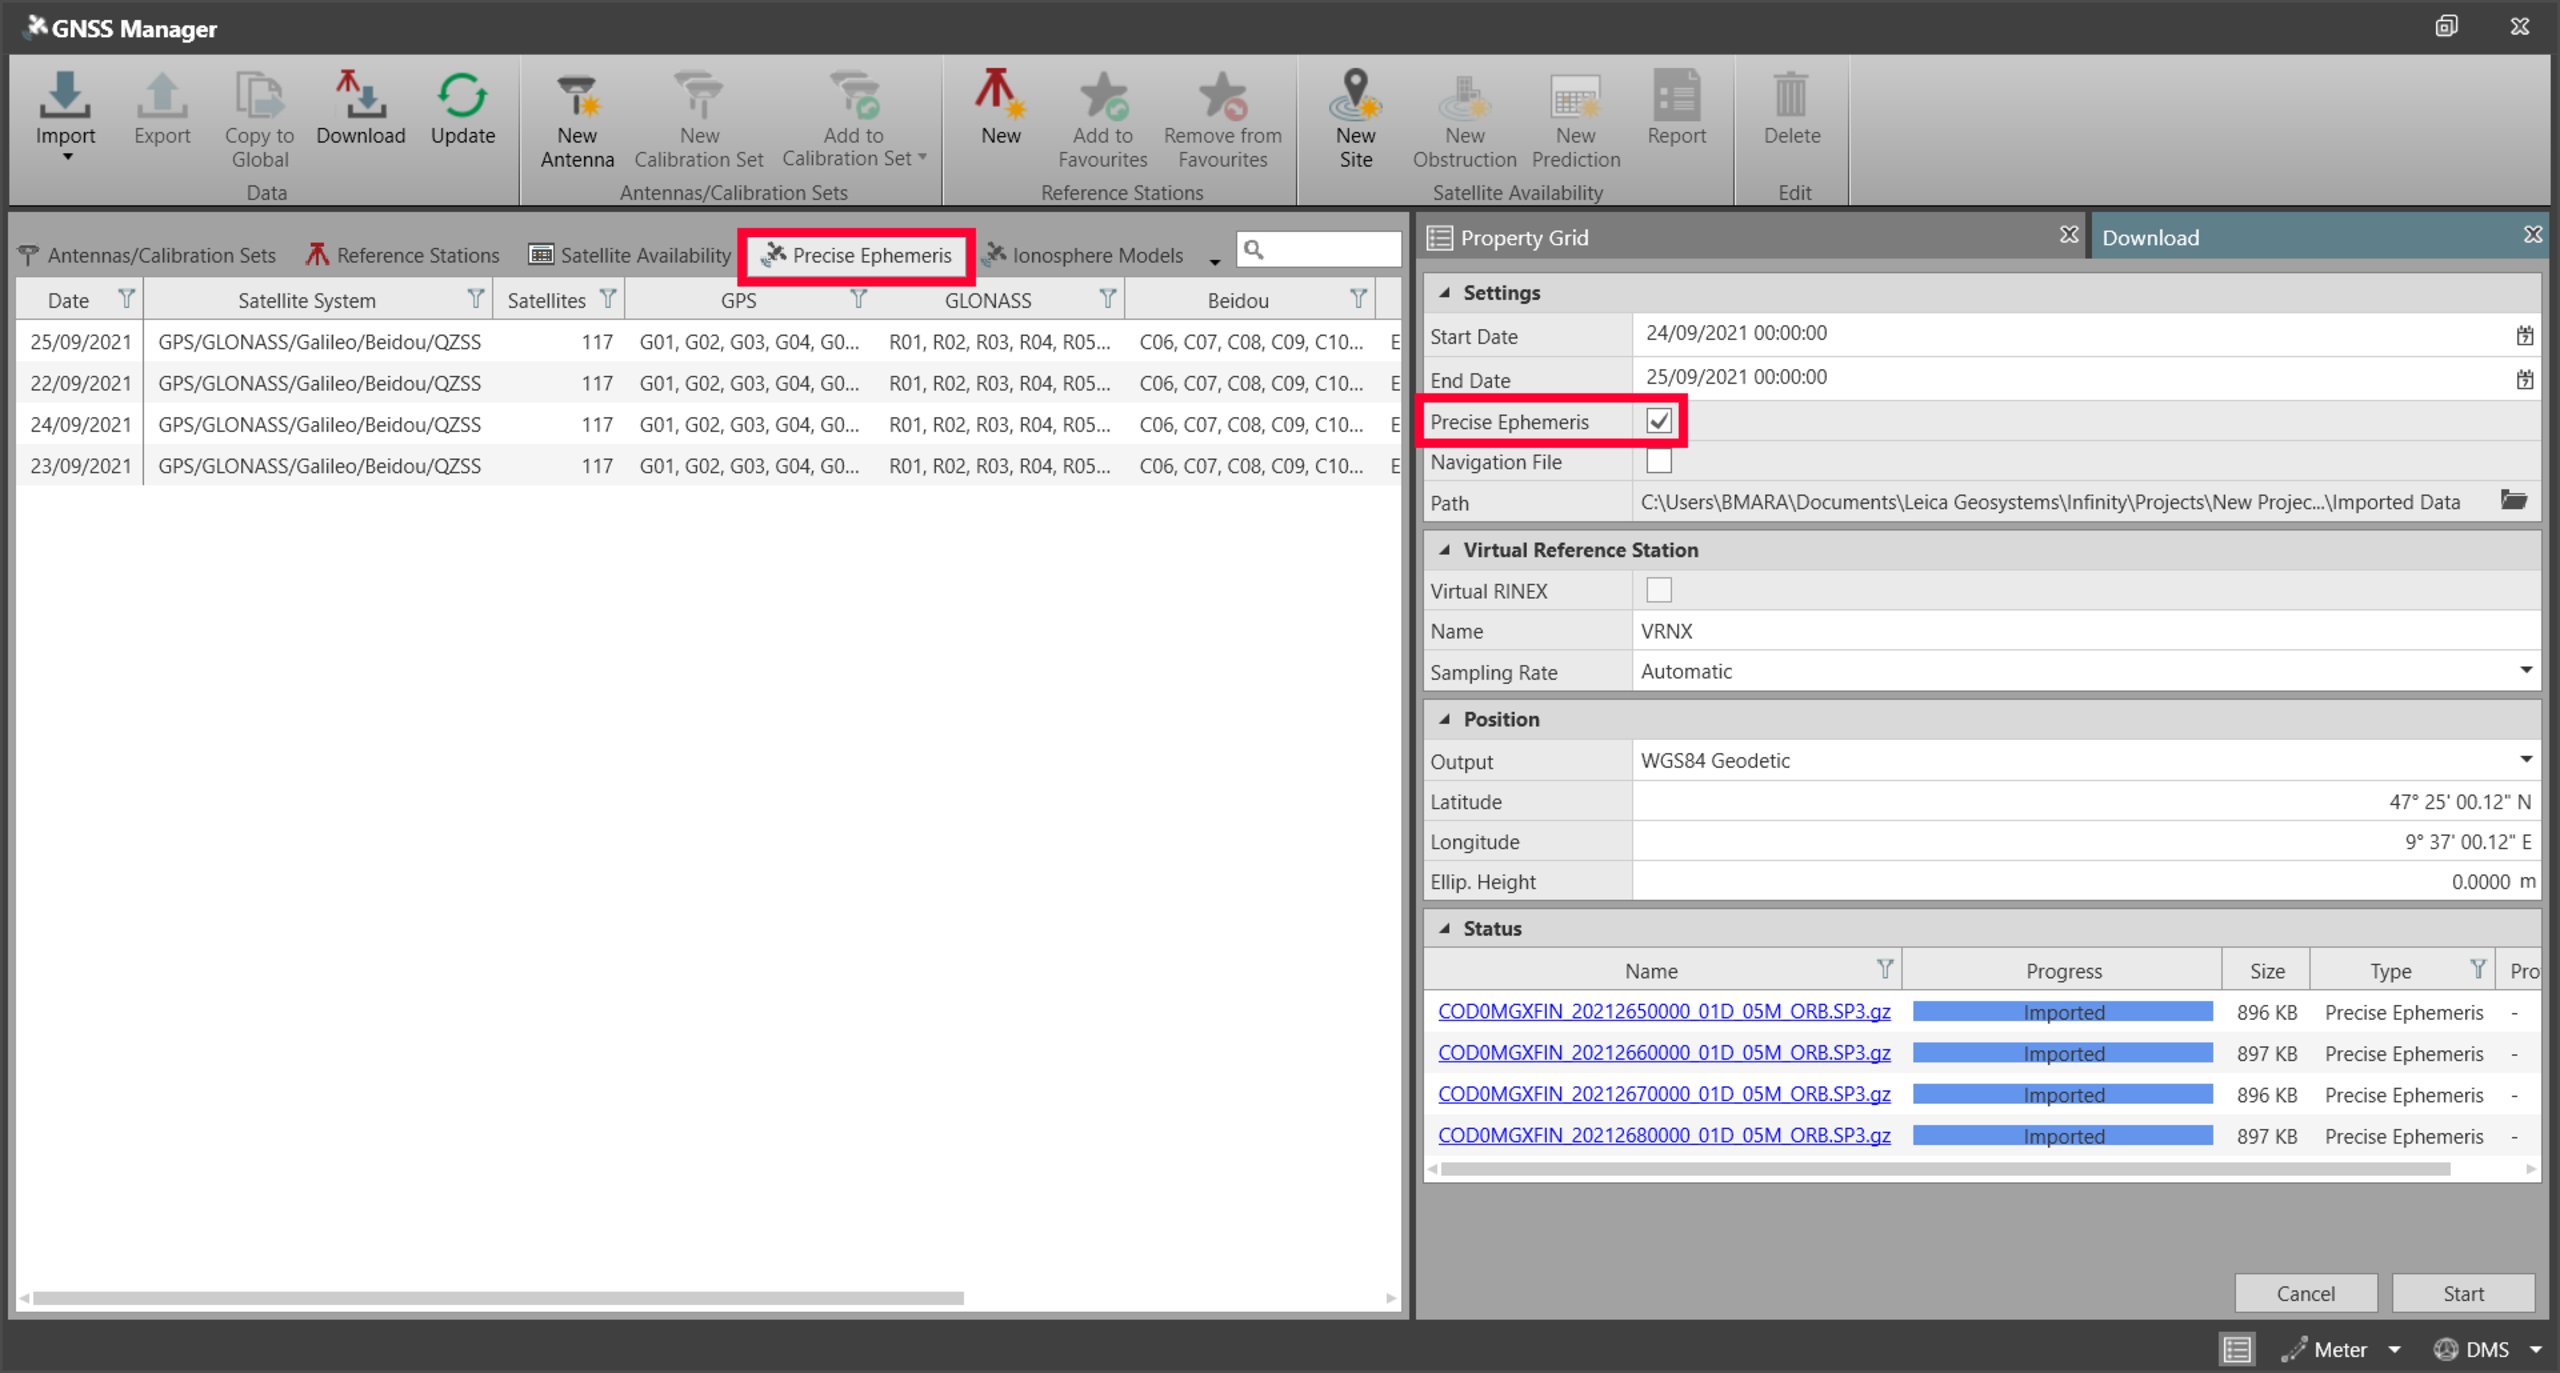Open the DMS angle format dropdown
The image size is (2560, 1373).
(x=2536, y=1350)
